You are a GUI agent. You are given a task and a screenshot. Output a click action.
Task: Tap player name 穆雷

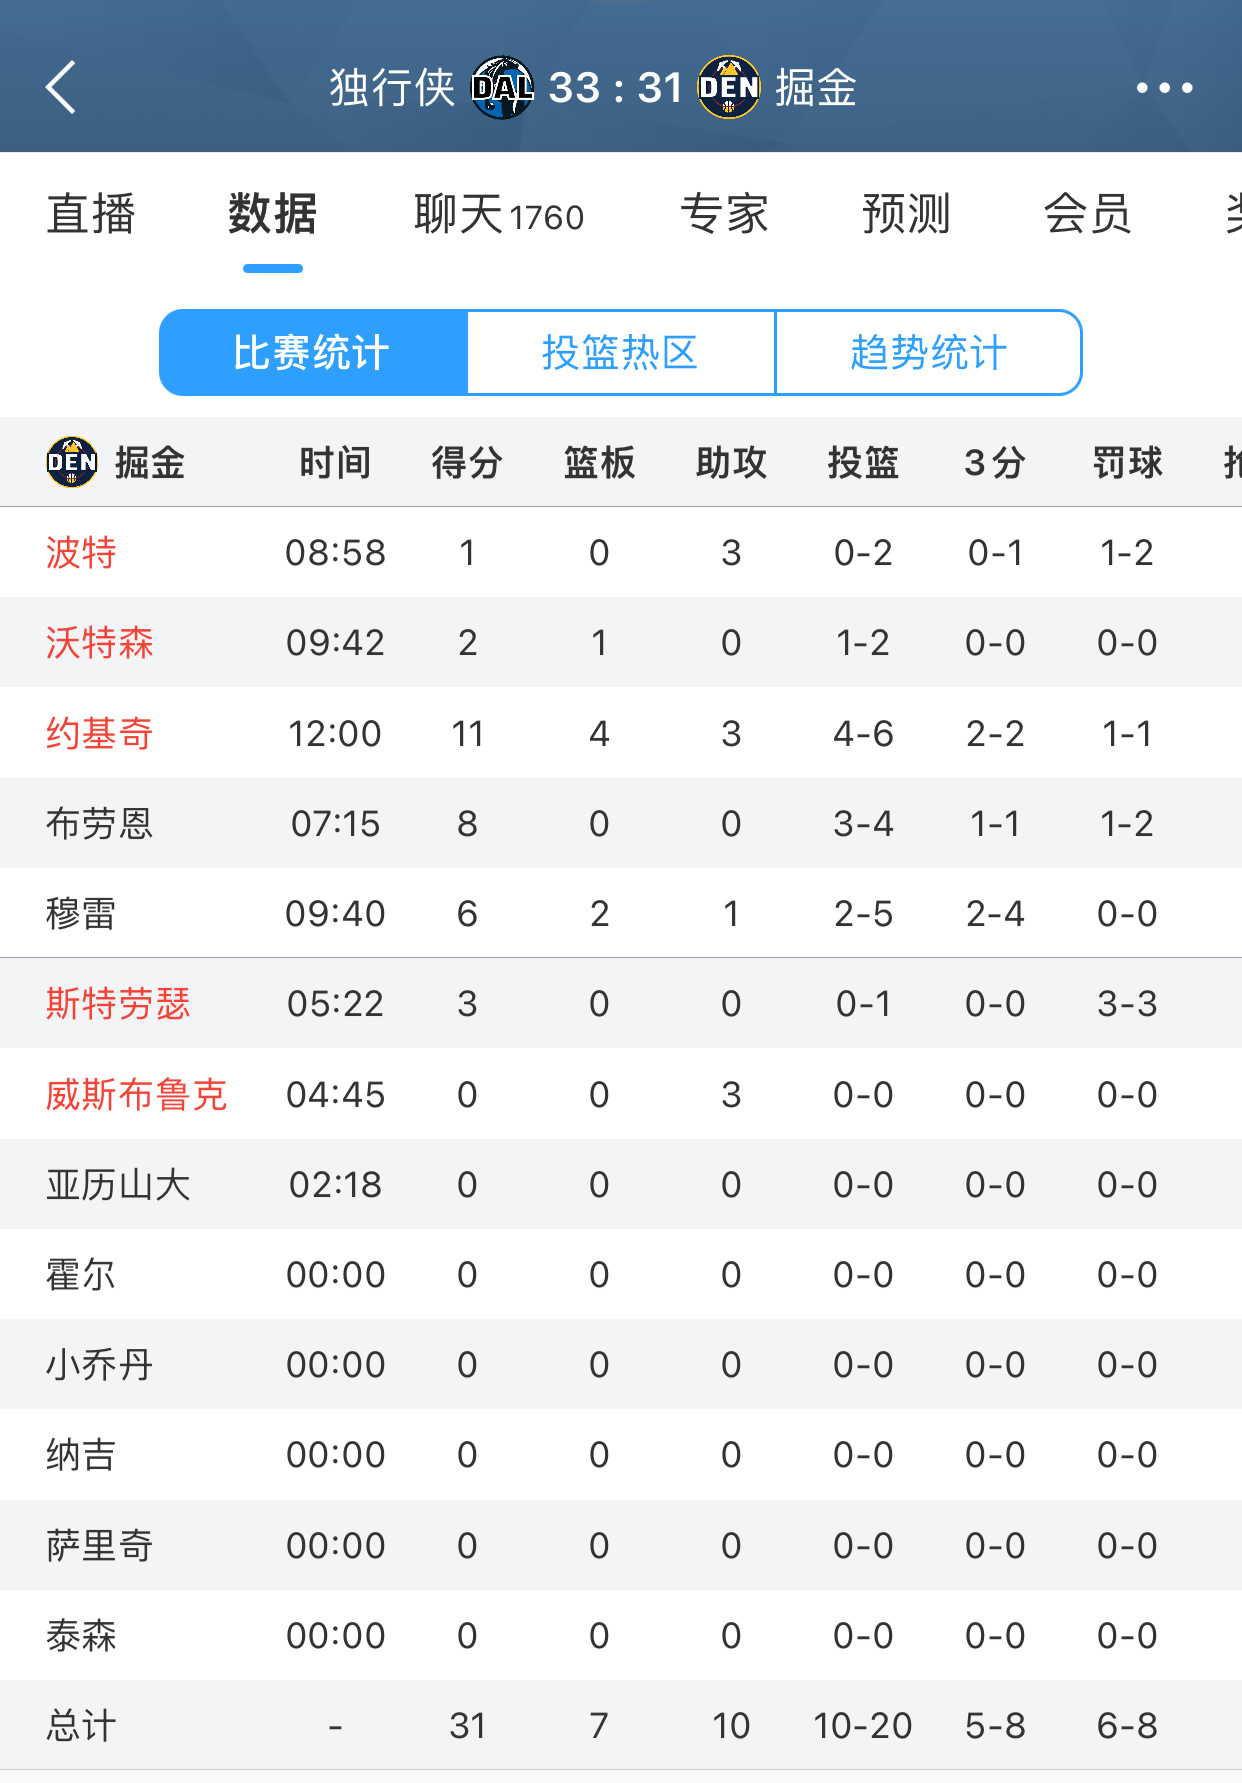(x=82, y=914)
